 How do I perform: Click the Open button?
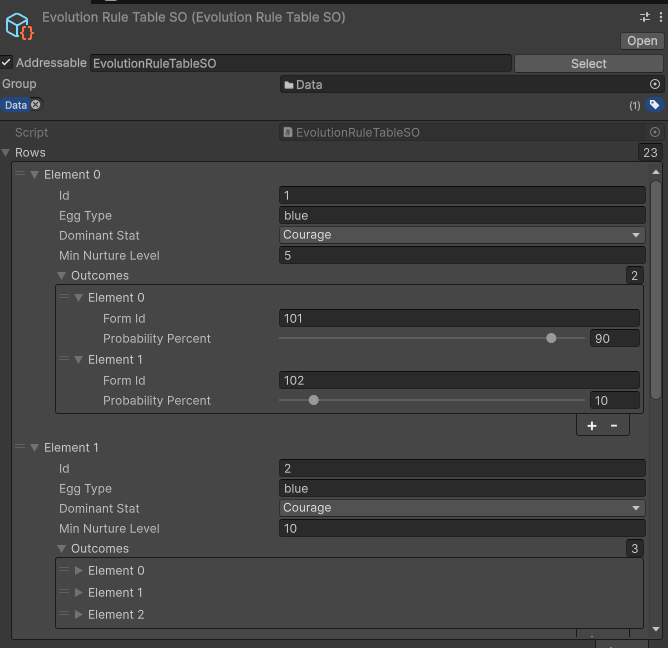(642, 41)
